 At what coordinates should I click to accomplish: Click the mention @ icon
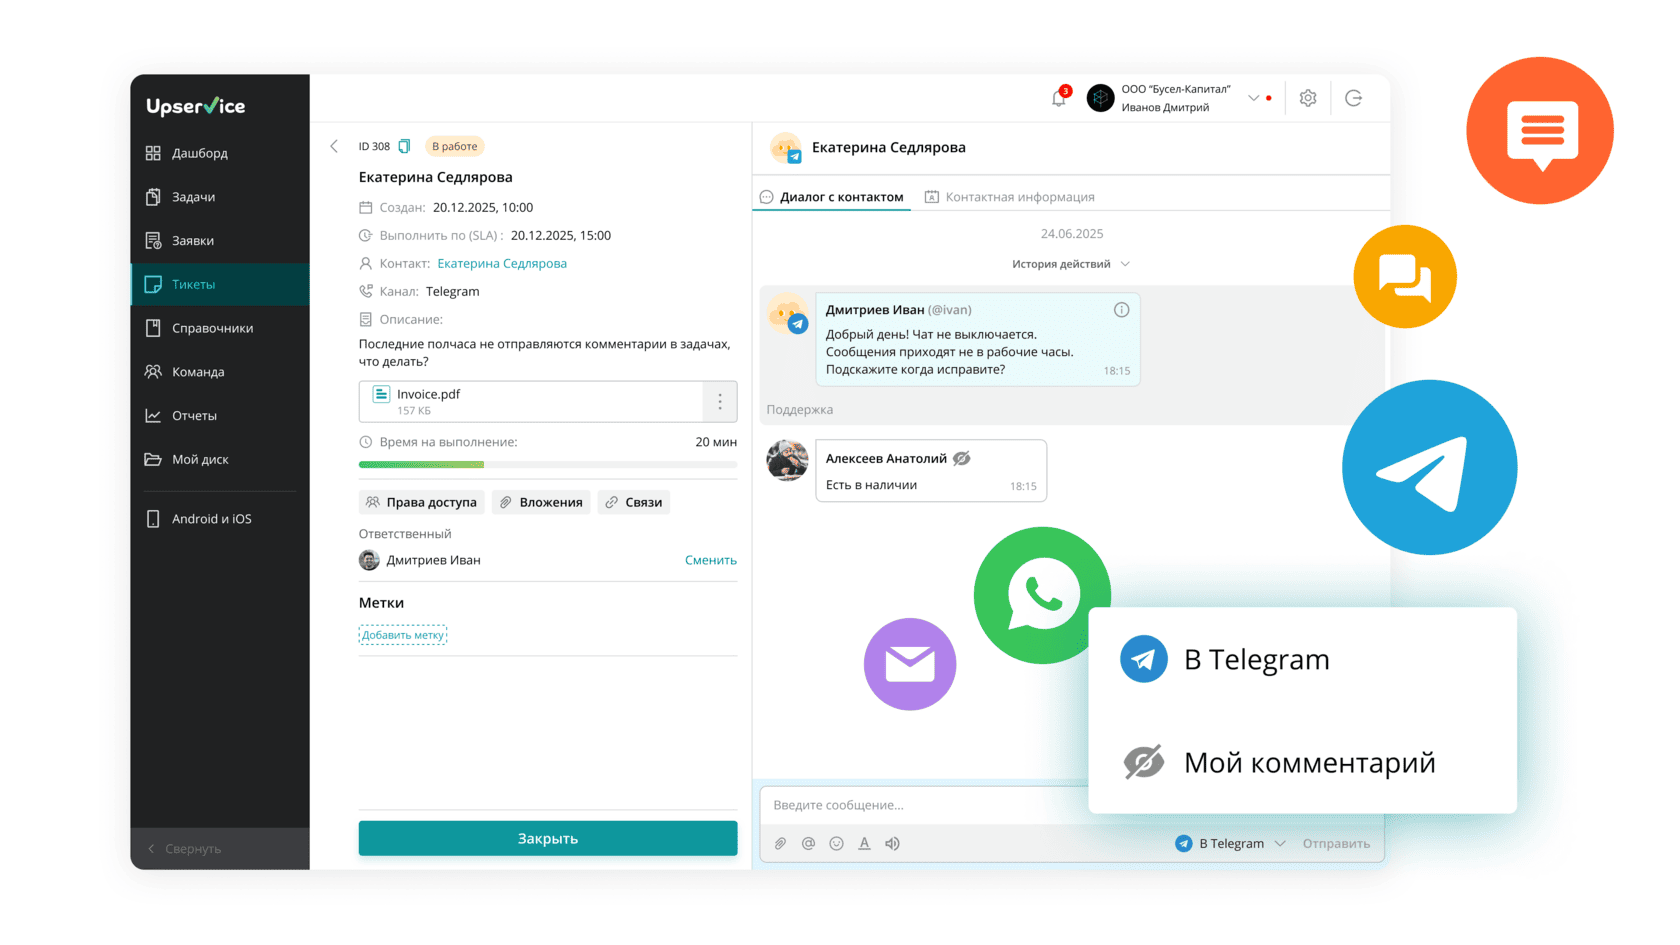pos(808,843)
